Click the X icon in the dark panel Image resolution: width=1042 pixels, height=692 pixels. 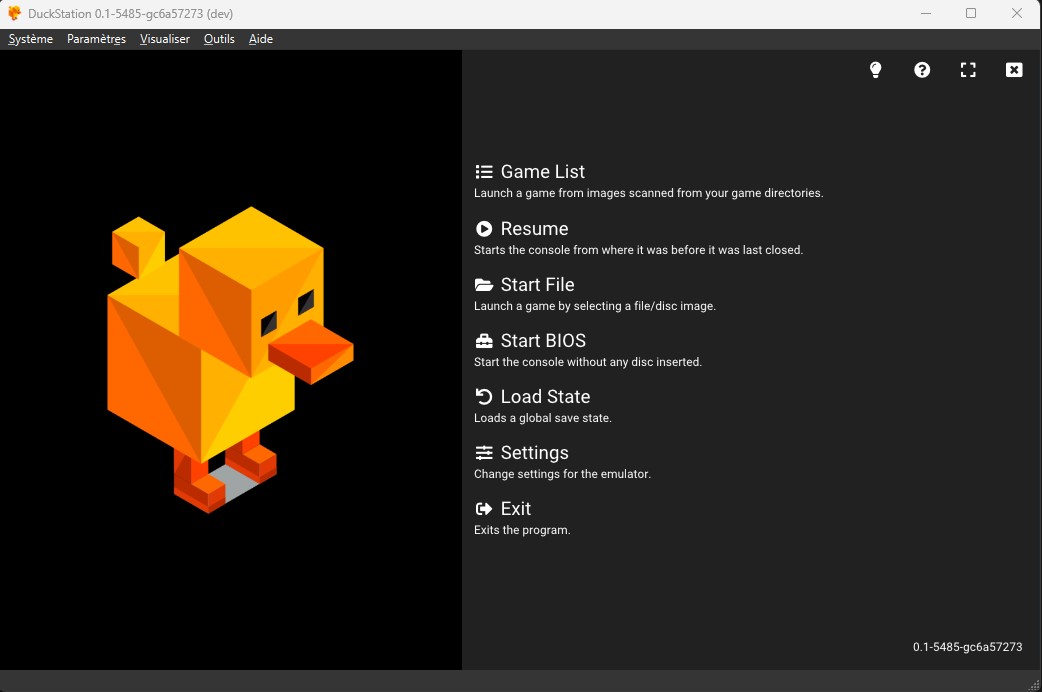point(1014,70)
